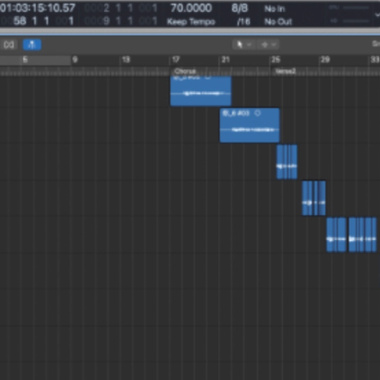Click the No In MIDI indicator

[275, 9]
